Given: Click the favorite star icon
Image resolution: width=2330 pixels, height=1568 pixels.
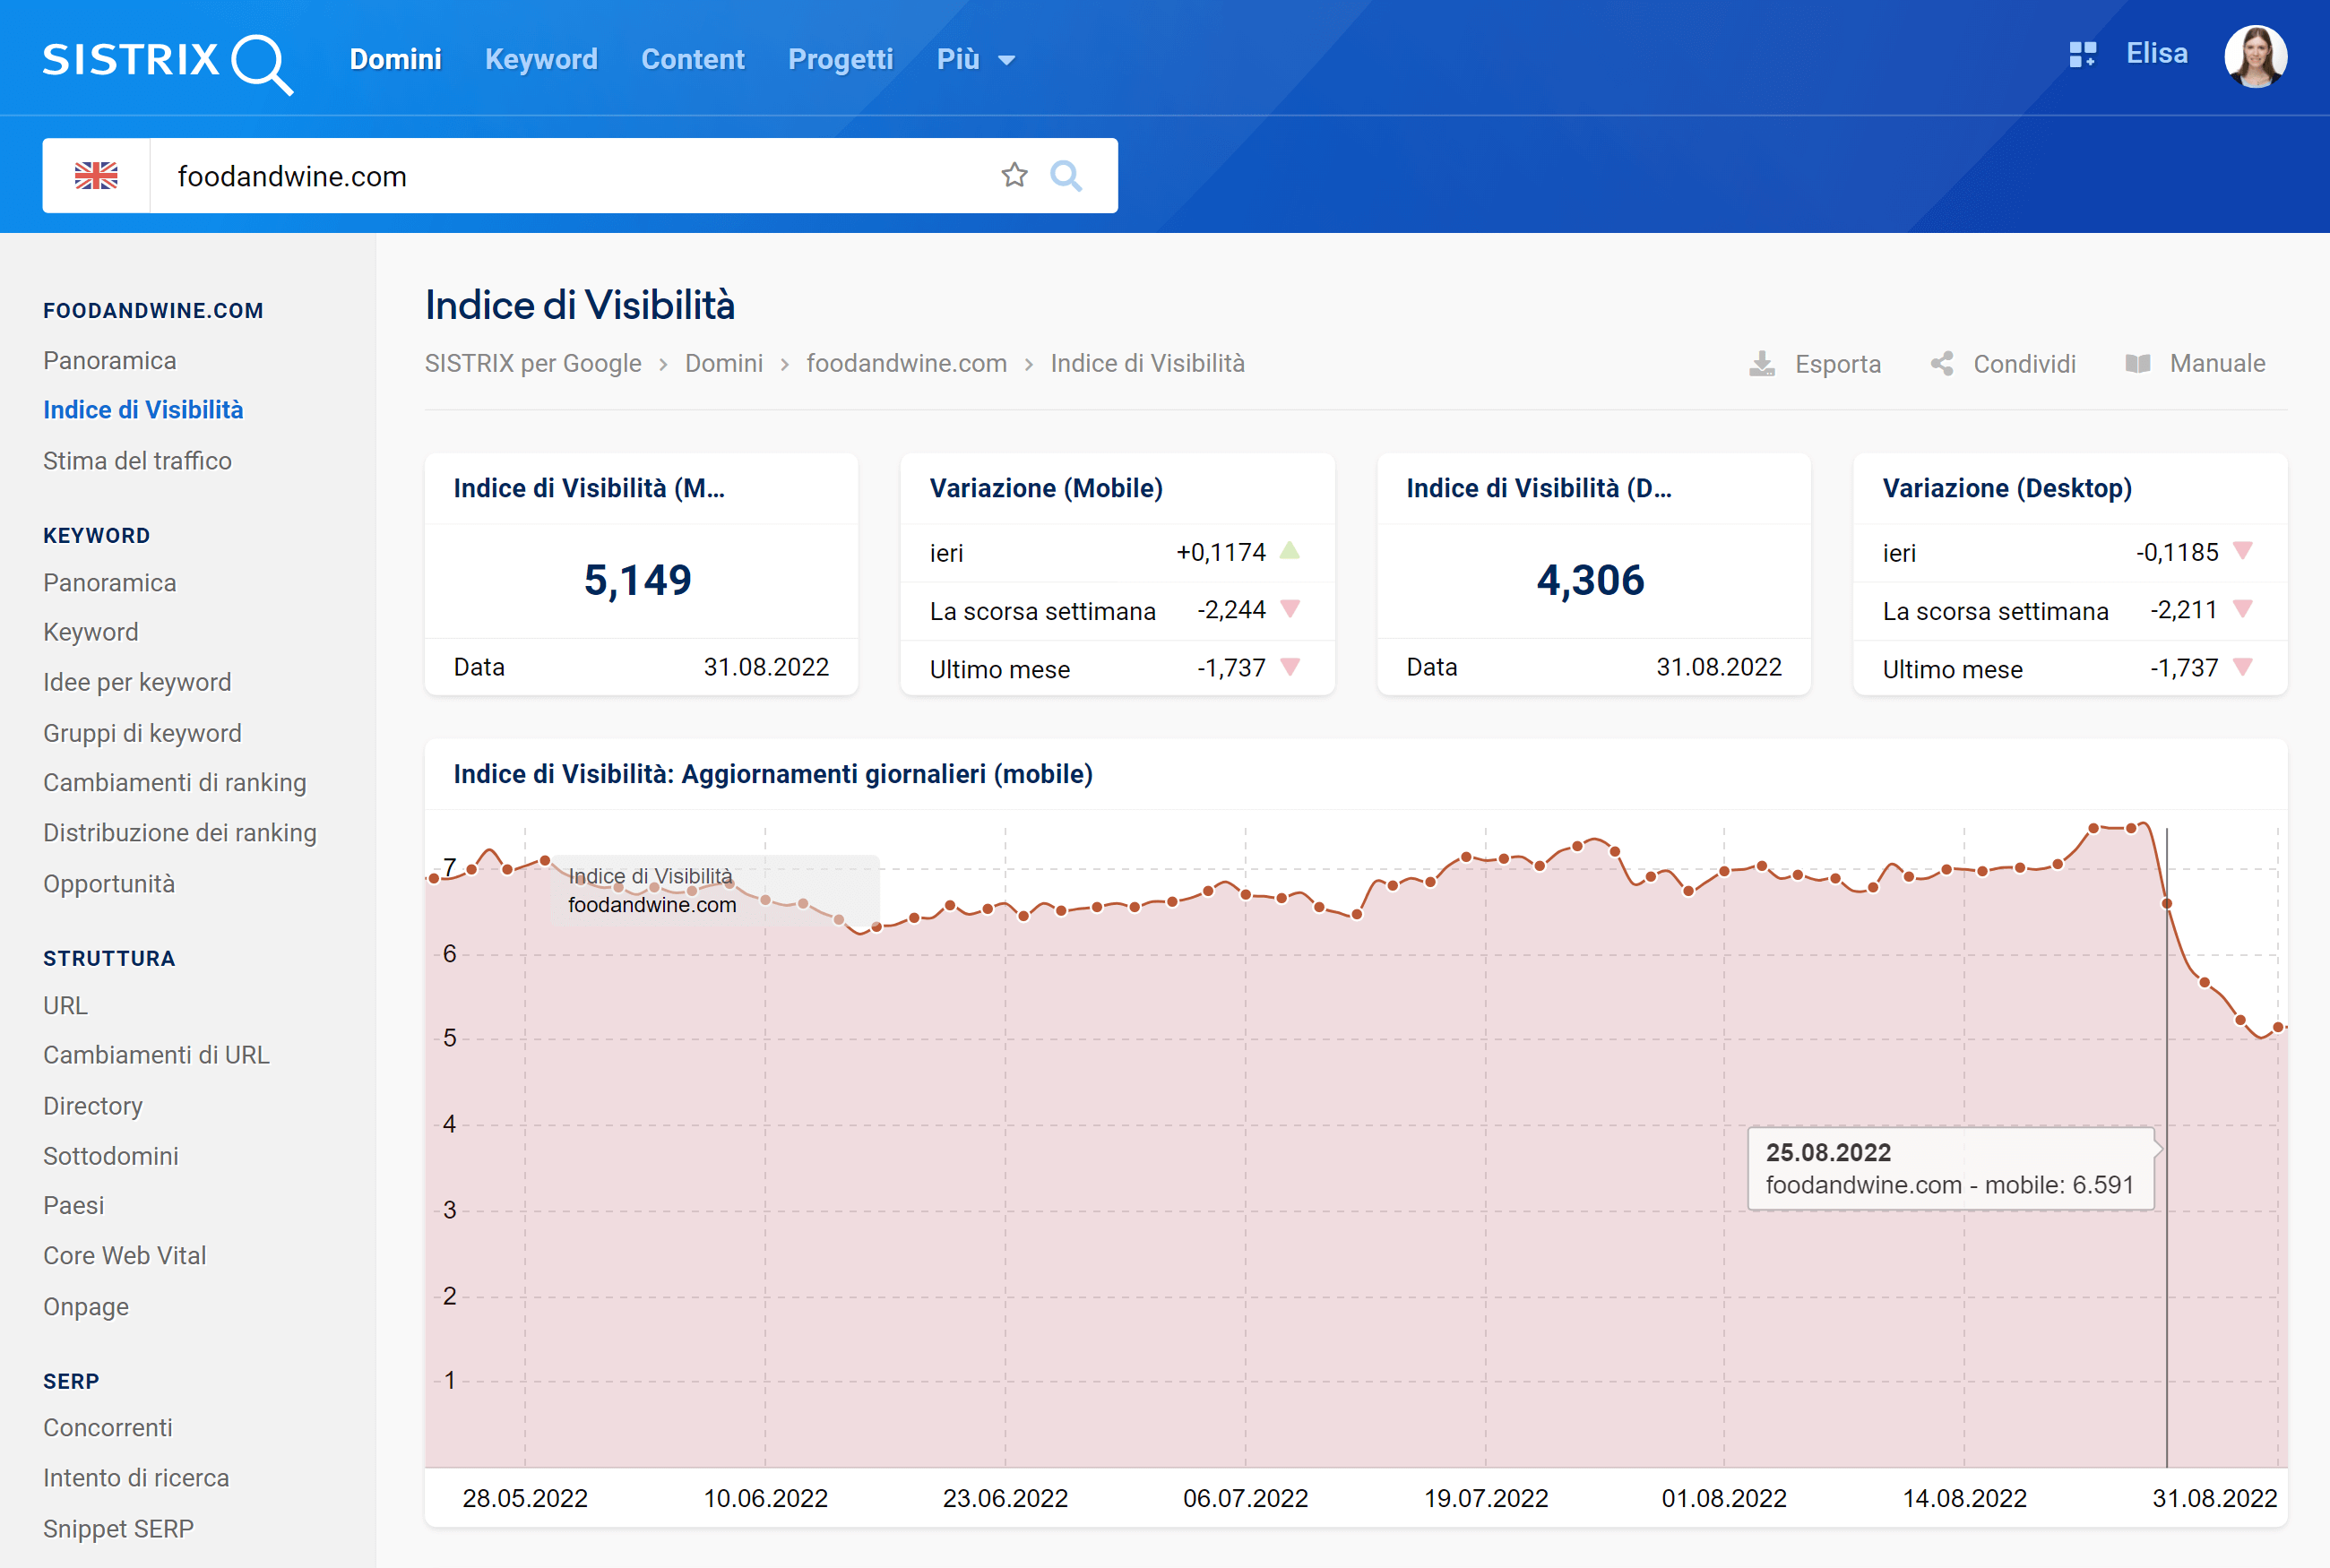Looking at the screenshot, I should [x=1014, y=176].
